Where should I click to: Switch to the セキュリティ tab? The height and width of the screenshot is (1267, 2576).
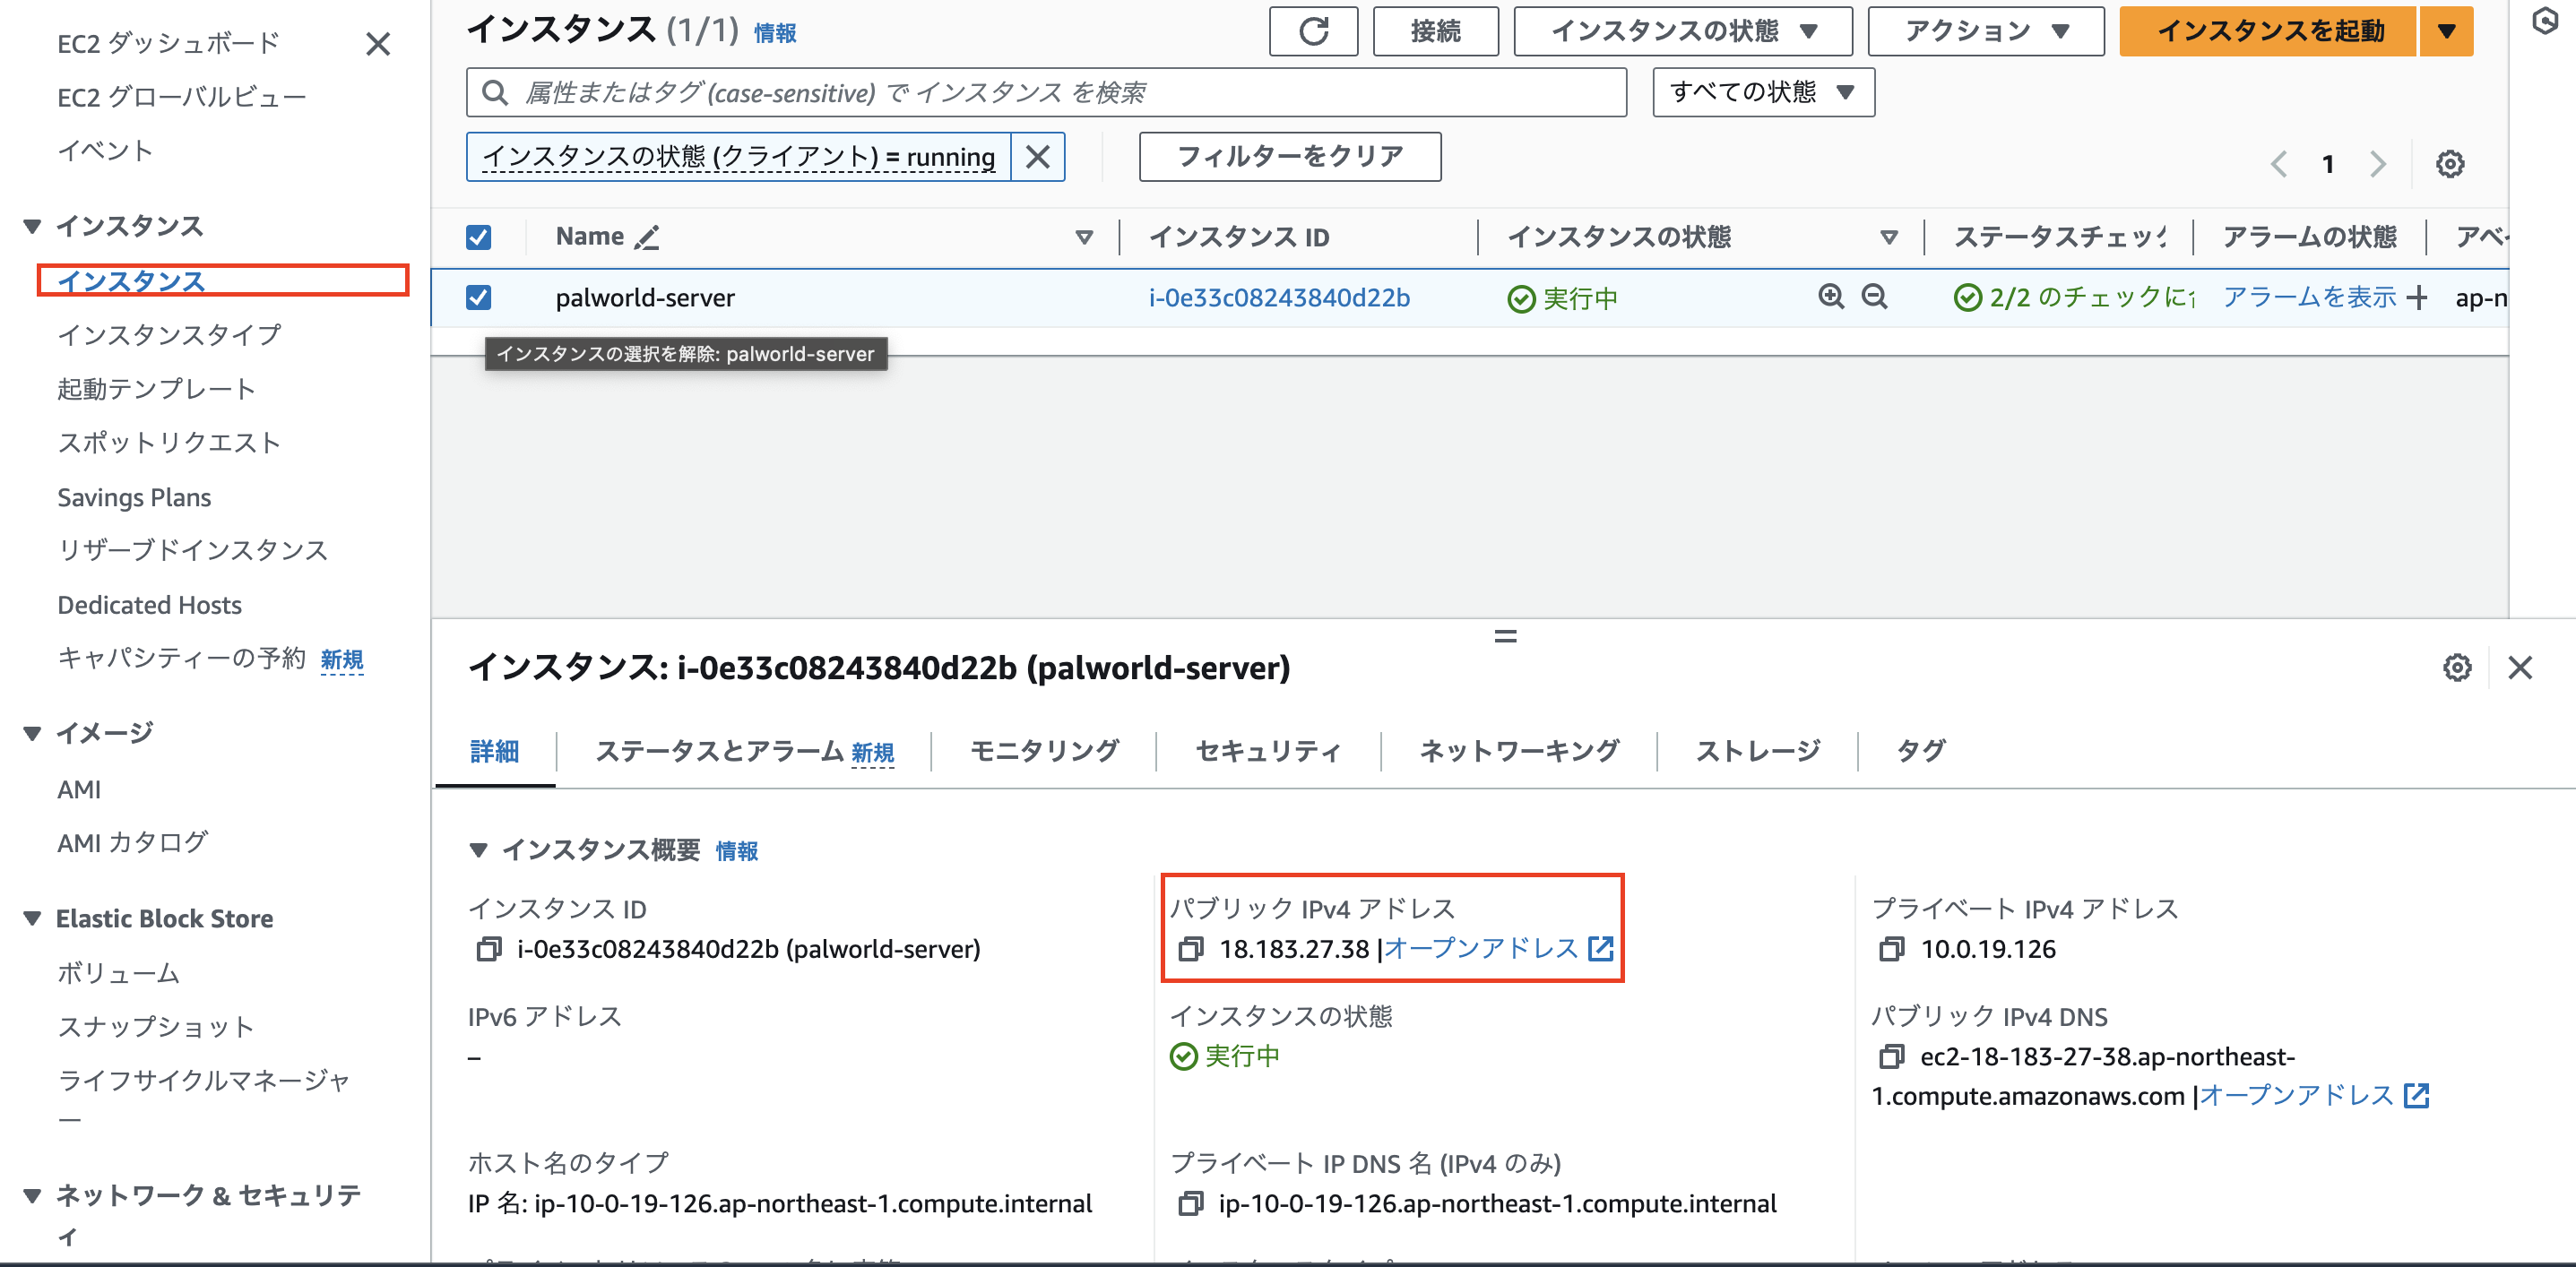pos(1267,751)
